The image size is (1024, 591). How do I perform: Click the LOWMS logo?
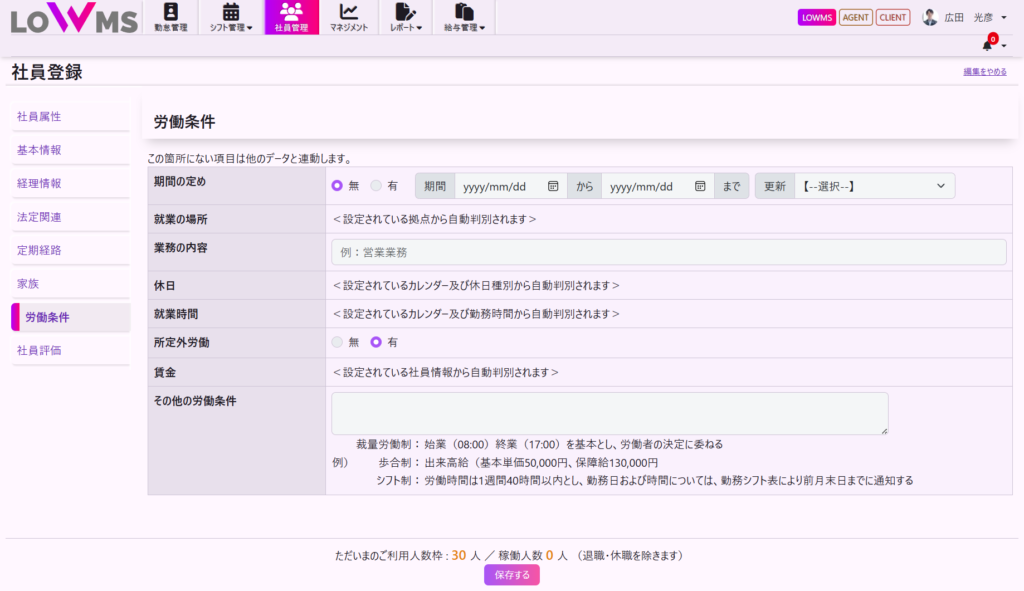(74, 17)
